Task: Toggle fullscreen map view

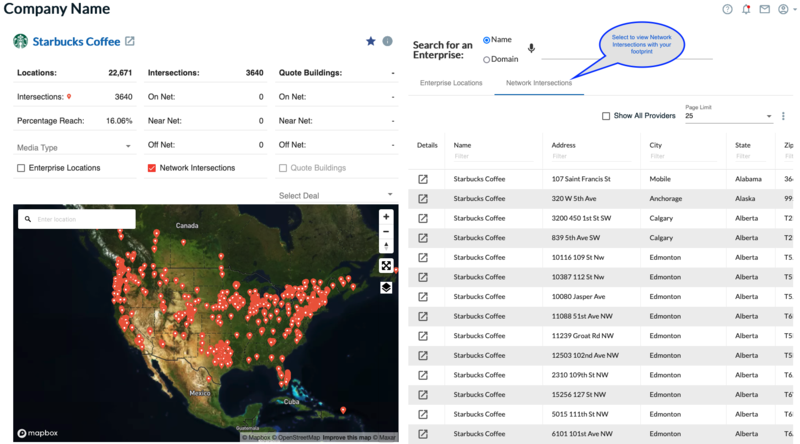Action: point(386,266)
